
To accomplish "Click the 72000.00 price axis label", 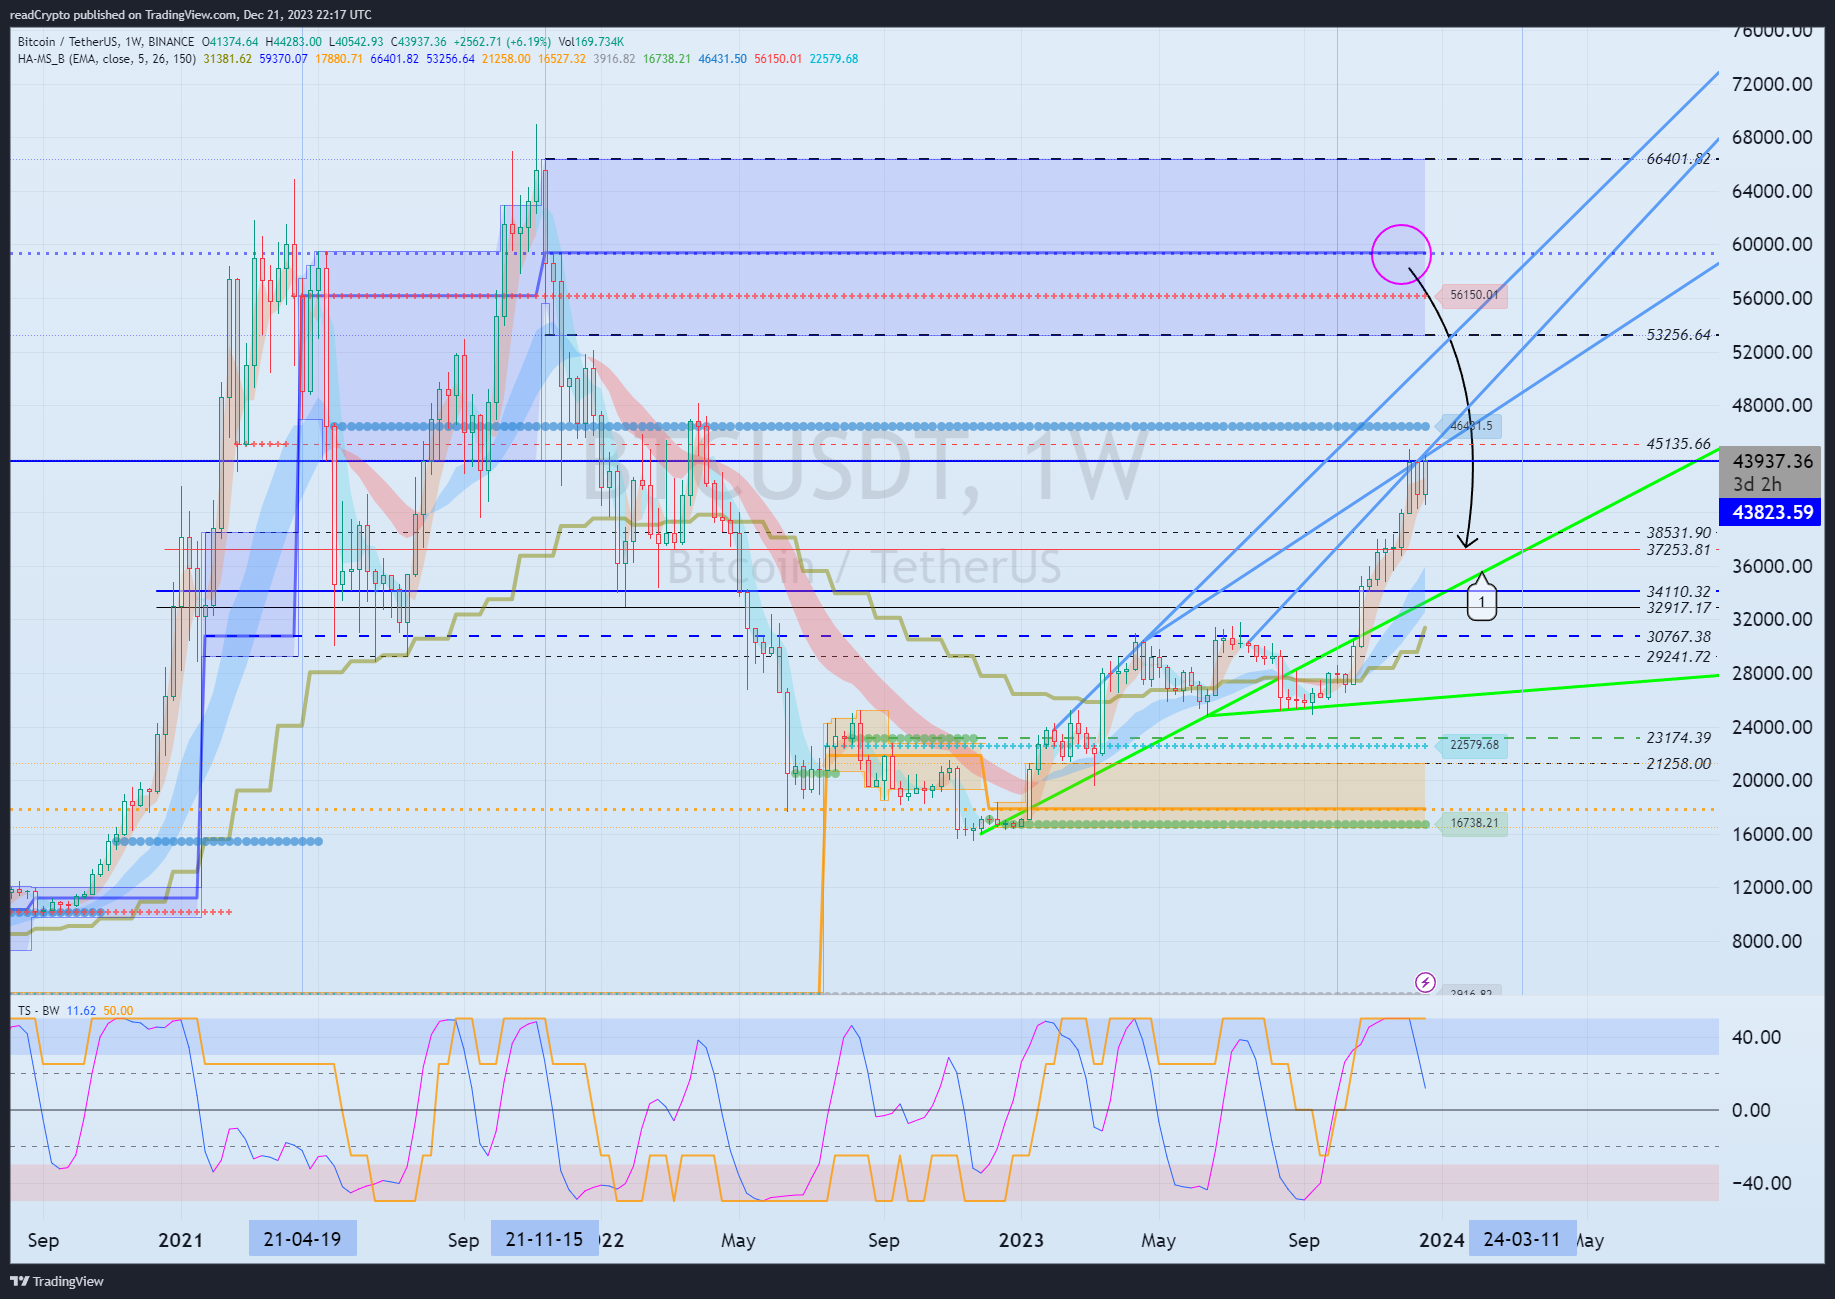I will pyautogui.click(x=1772, y=84).
